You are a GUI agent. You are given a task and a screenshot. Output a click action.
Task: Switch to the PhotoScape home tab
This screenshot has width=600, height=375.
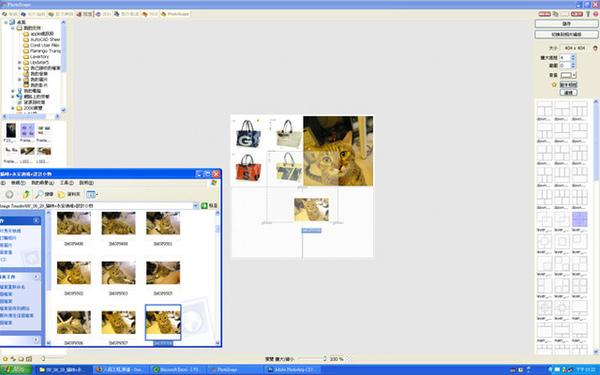[x=175, y=14]
